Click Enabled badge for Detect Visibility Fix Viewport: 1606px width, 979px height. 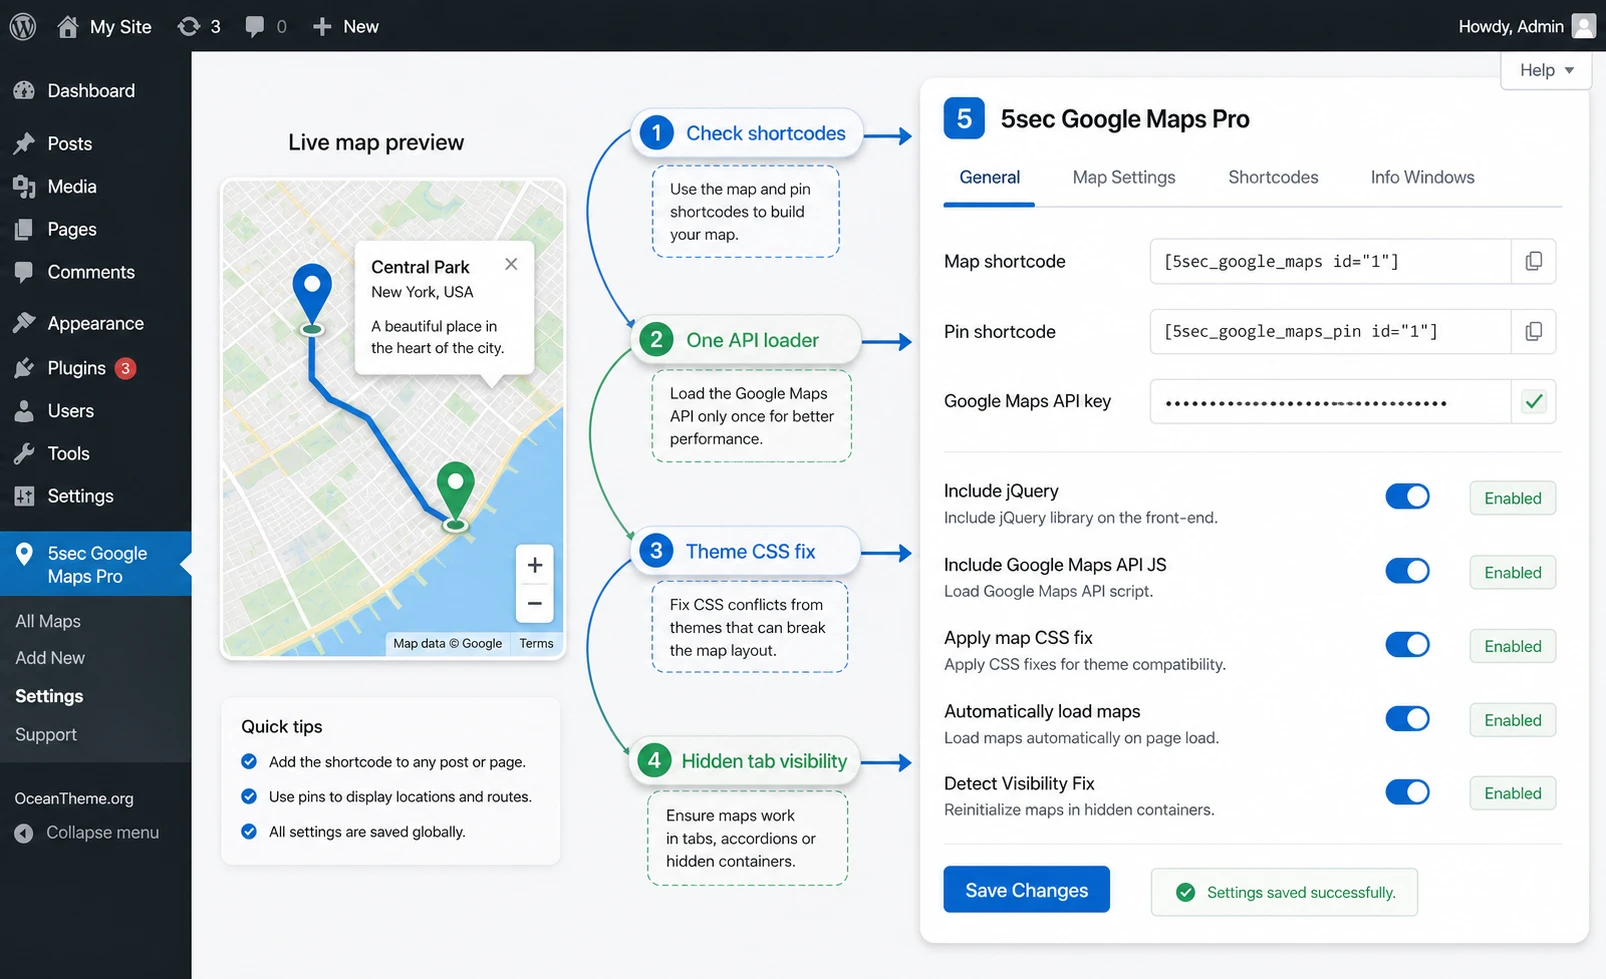[1512, 793]
